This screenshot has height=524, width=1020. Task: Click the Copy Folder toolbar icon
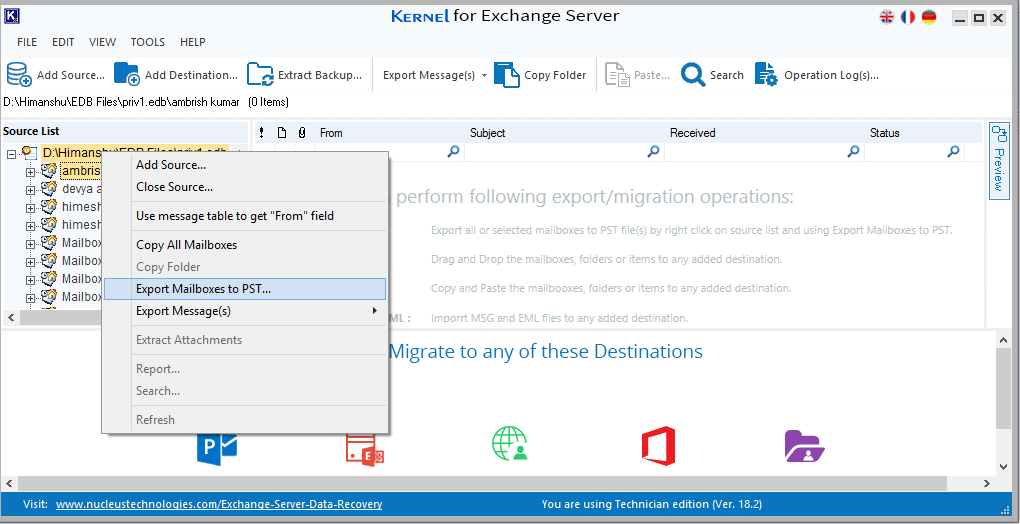pos(508,75)
